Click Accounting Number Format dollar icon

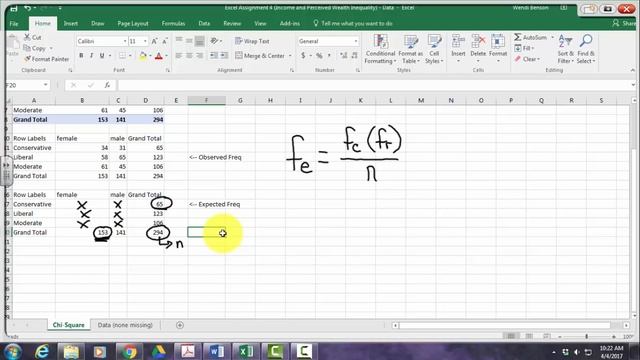coord(303,56)
